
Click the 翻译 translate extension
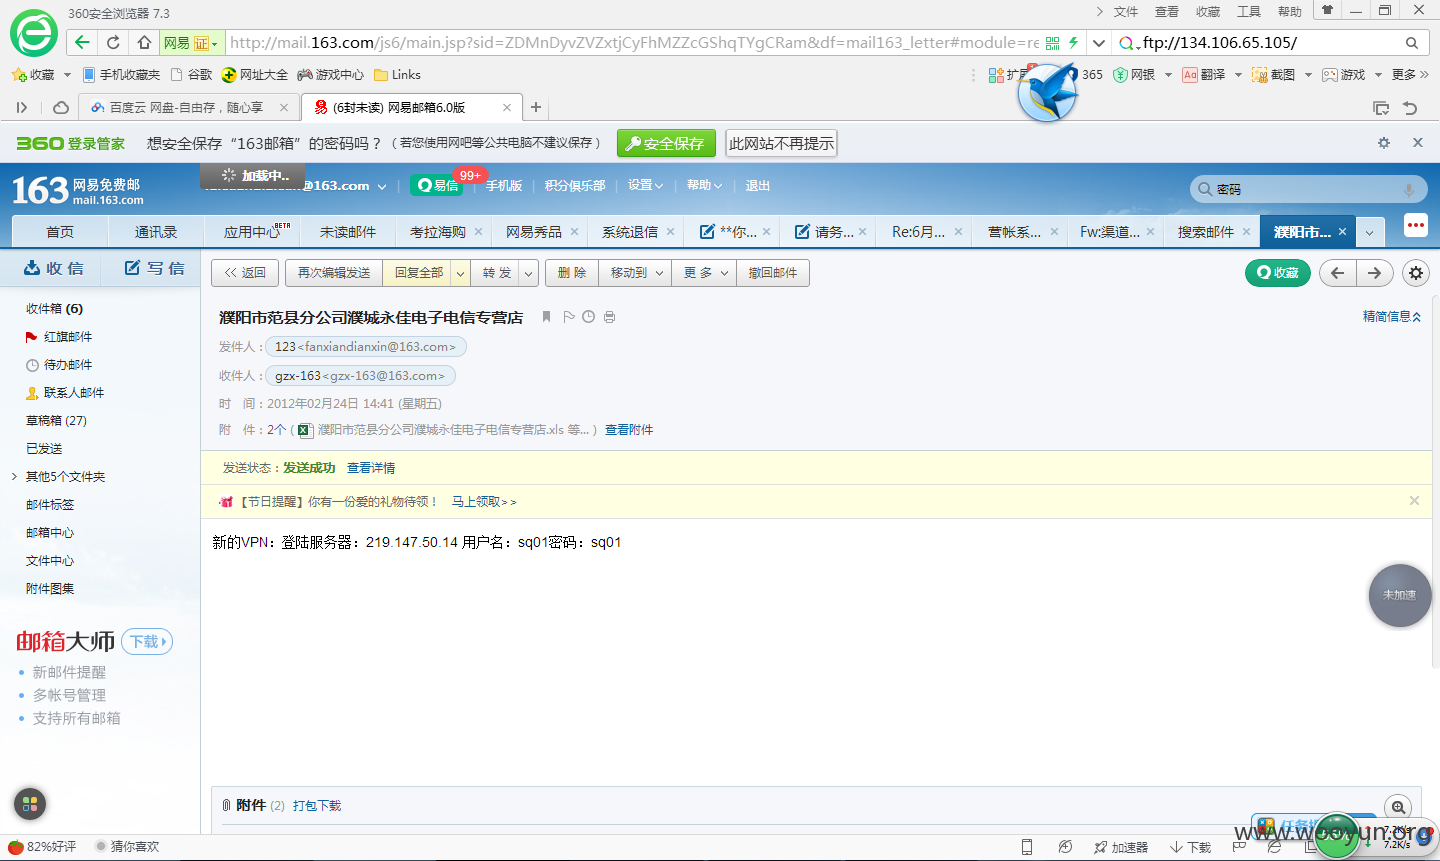point(1204,75)
